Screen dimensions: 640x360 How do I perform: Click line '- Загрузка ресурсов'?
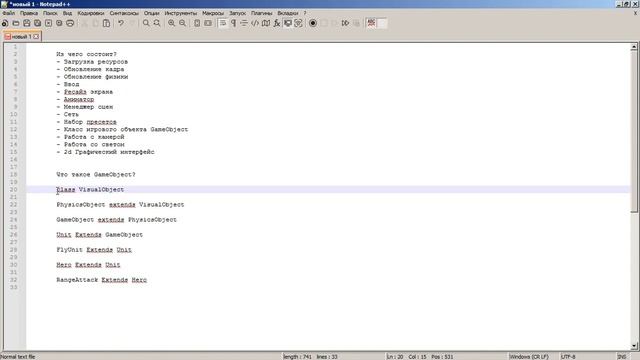(92, 62)
